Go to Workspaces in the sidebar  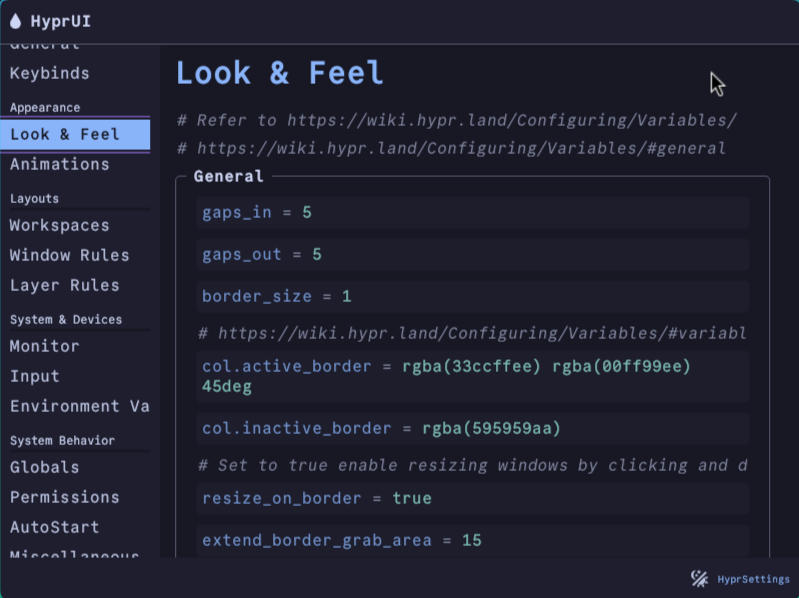59,225
